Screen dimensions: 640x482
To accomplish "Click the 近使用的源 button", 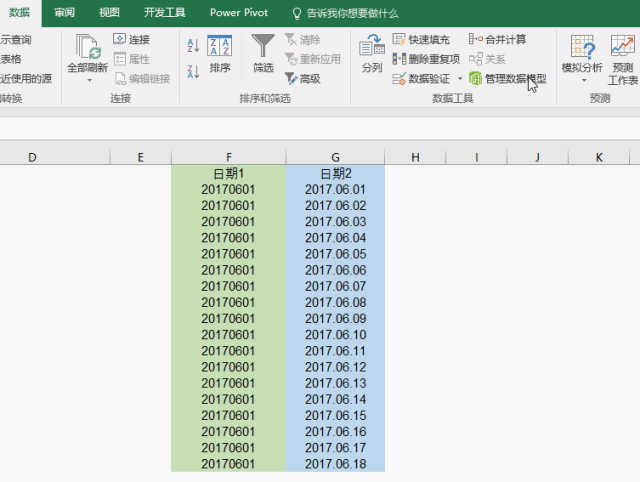I will click(26, 78).
